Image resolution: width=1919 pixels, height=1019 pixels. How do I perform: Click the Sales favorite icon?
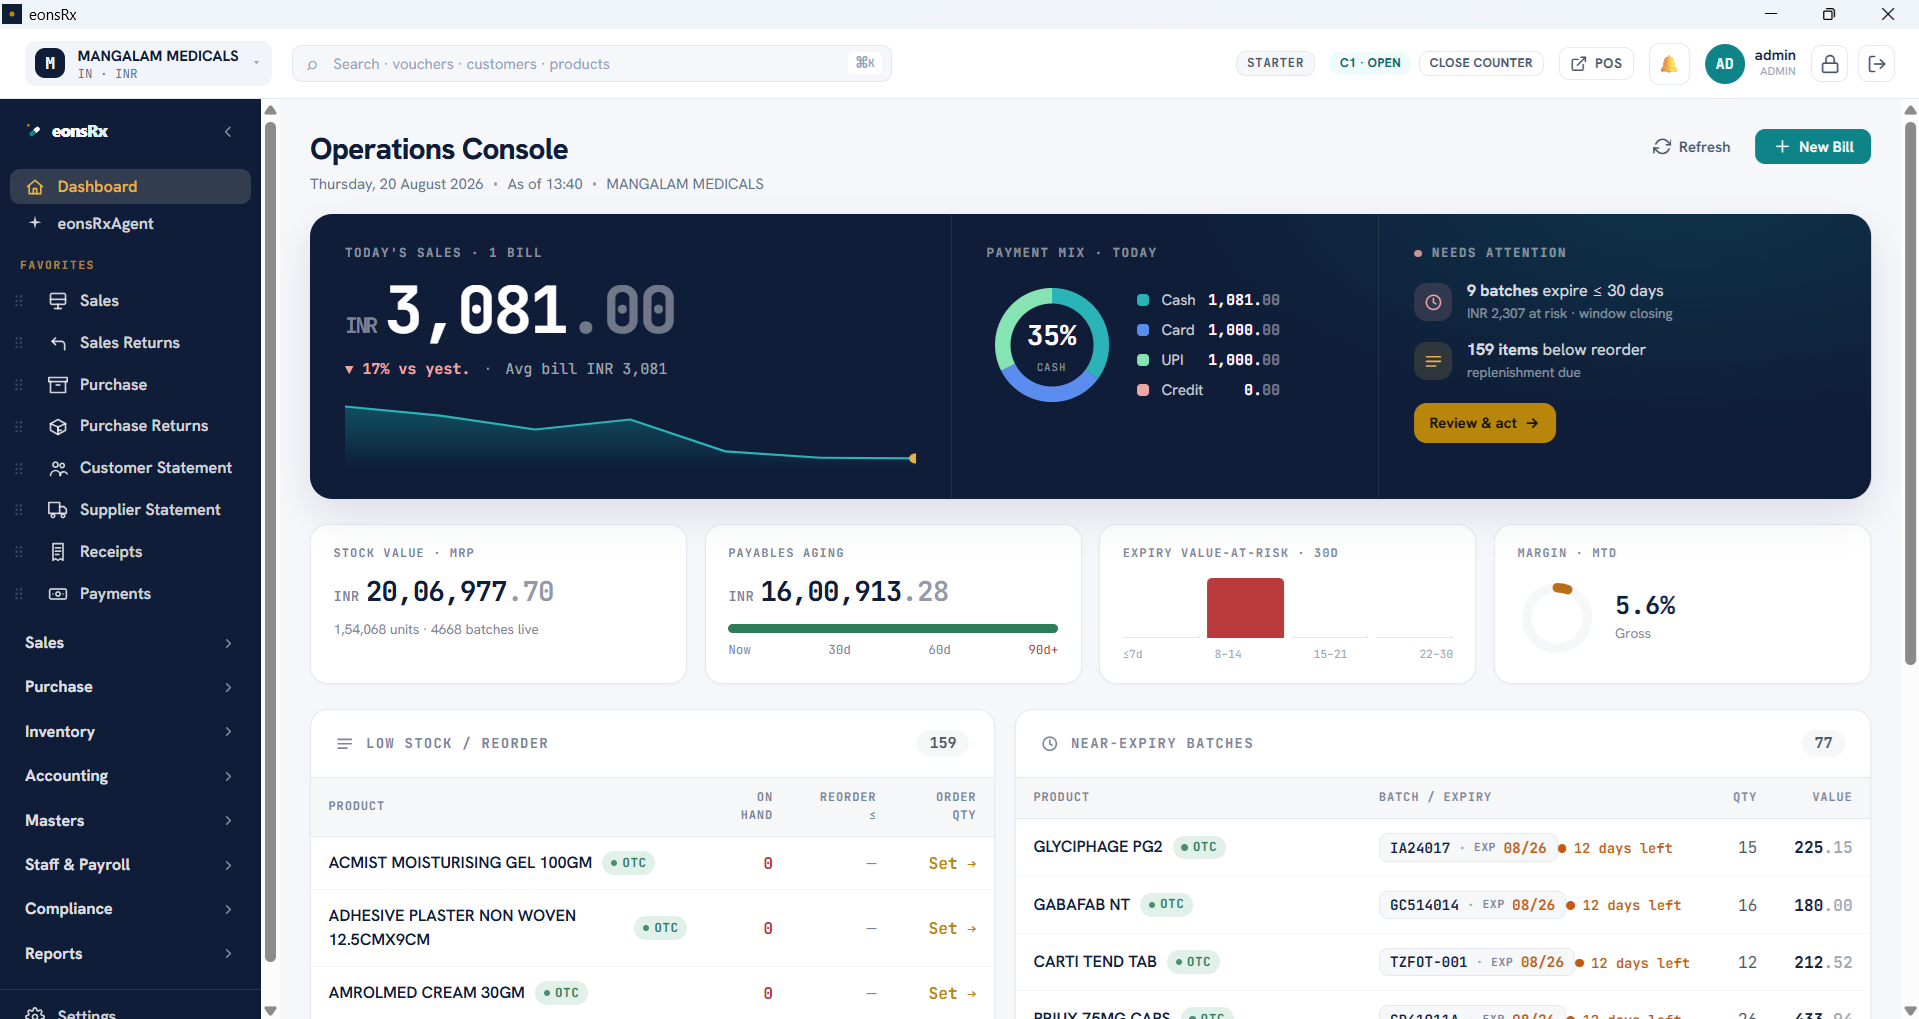58,301
